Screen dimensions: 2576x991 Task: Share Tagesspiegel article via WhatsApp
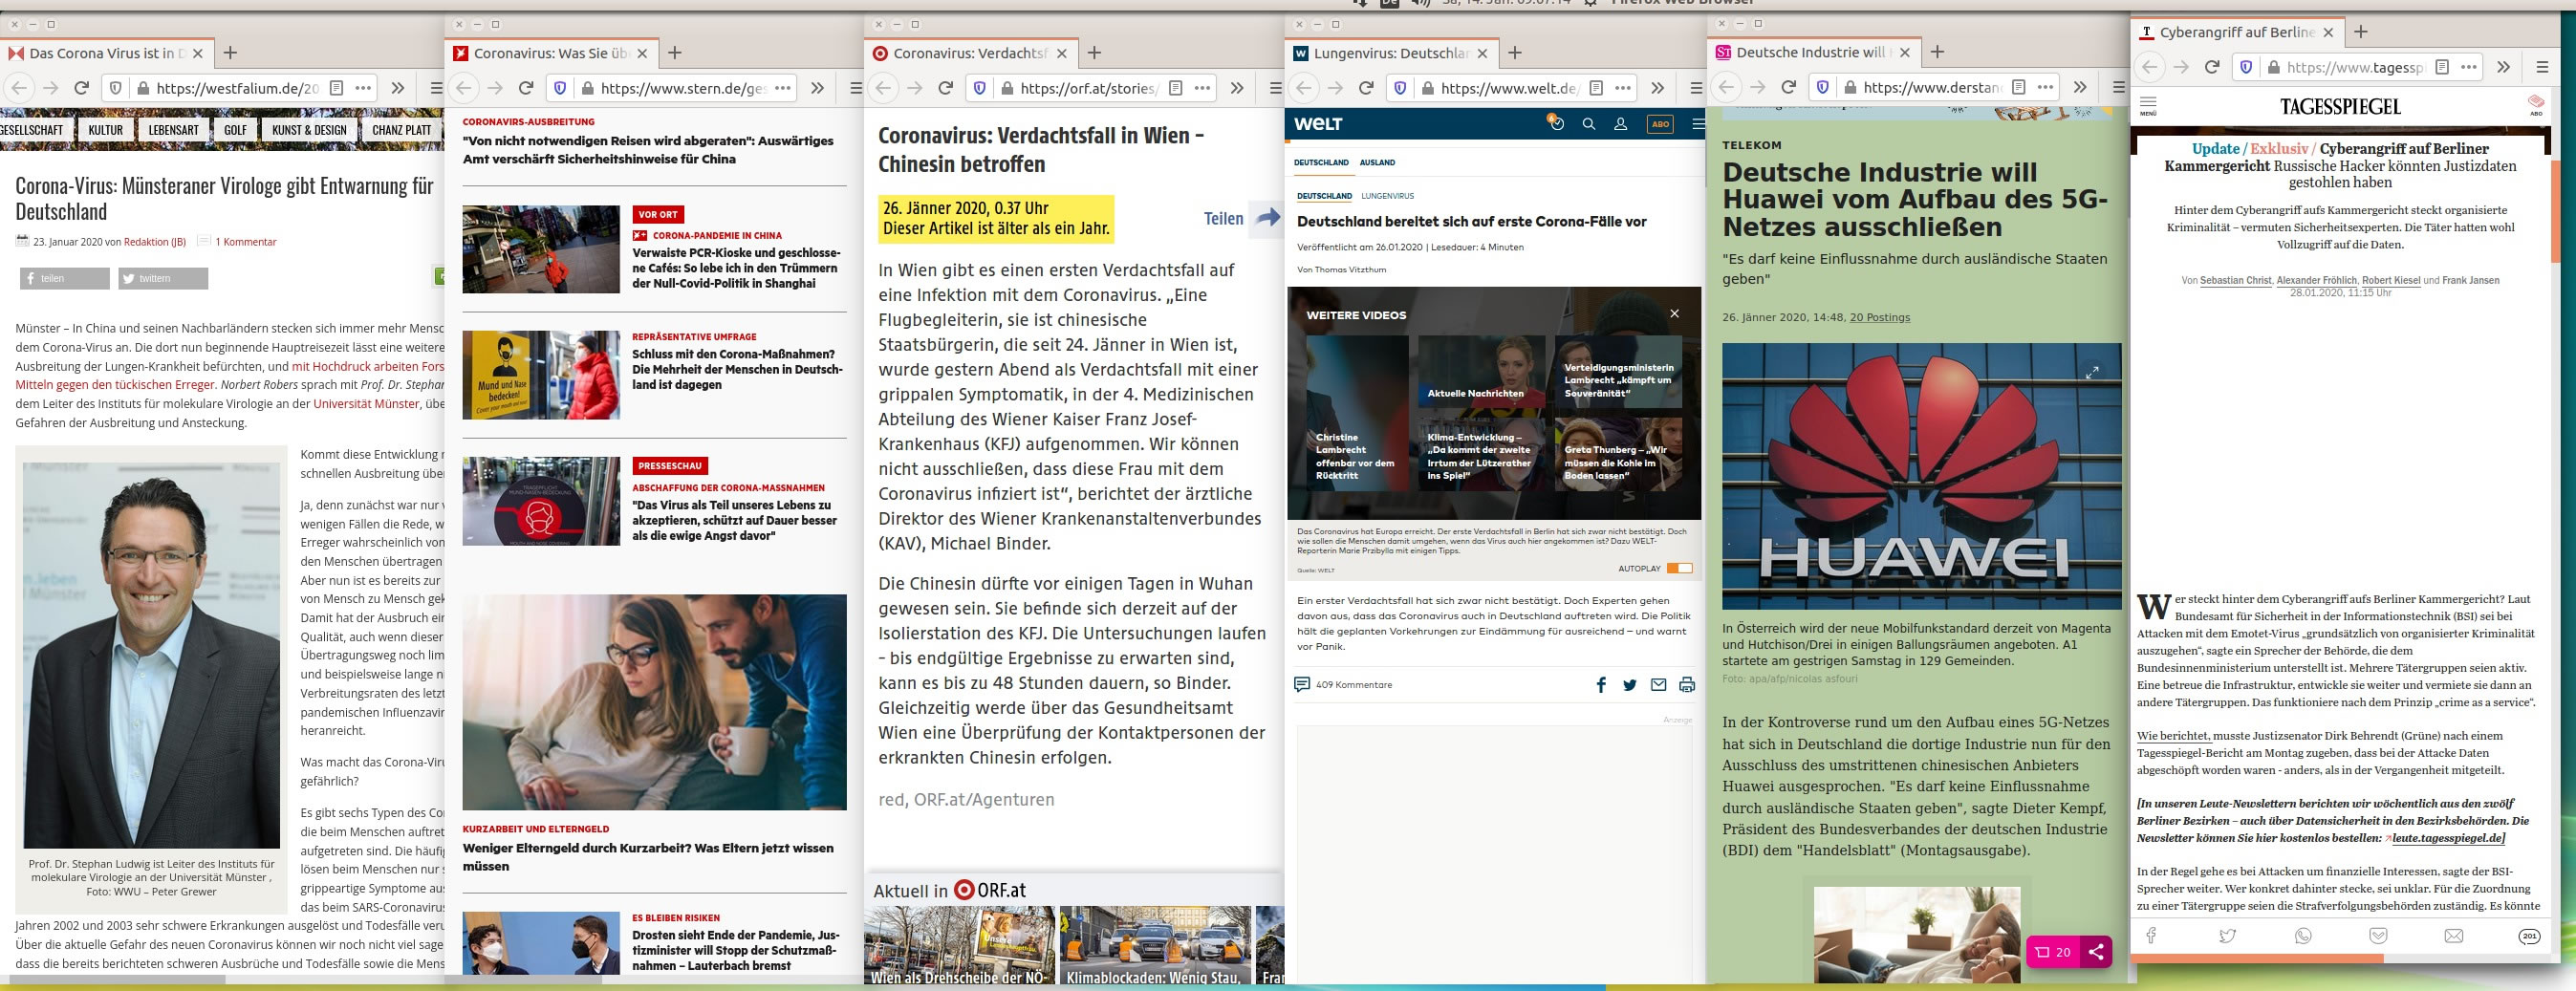point(2303,936)
